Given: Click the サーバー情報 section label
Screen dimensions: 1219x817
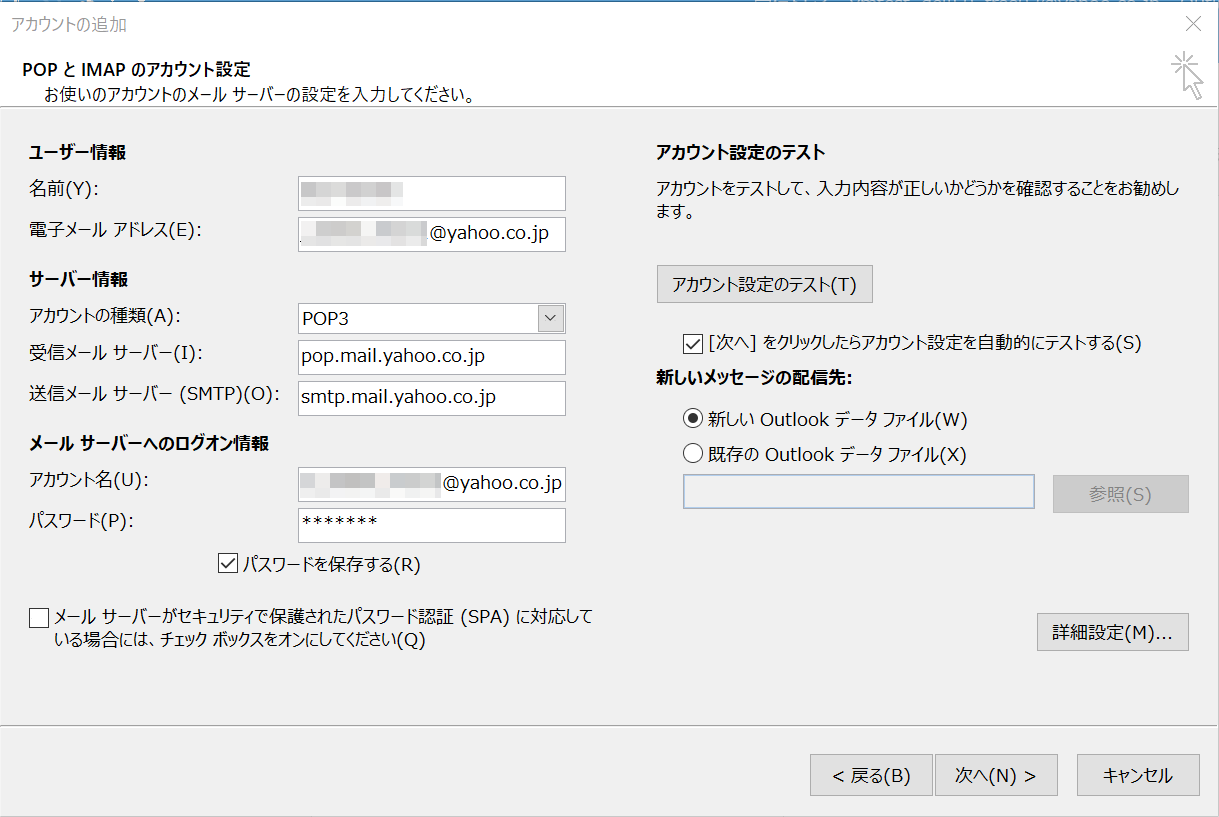Looking at the screenshot, I should (79, 279).
